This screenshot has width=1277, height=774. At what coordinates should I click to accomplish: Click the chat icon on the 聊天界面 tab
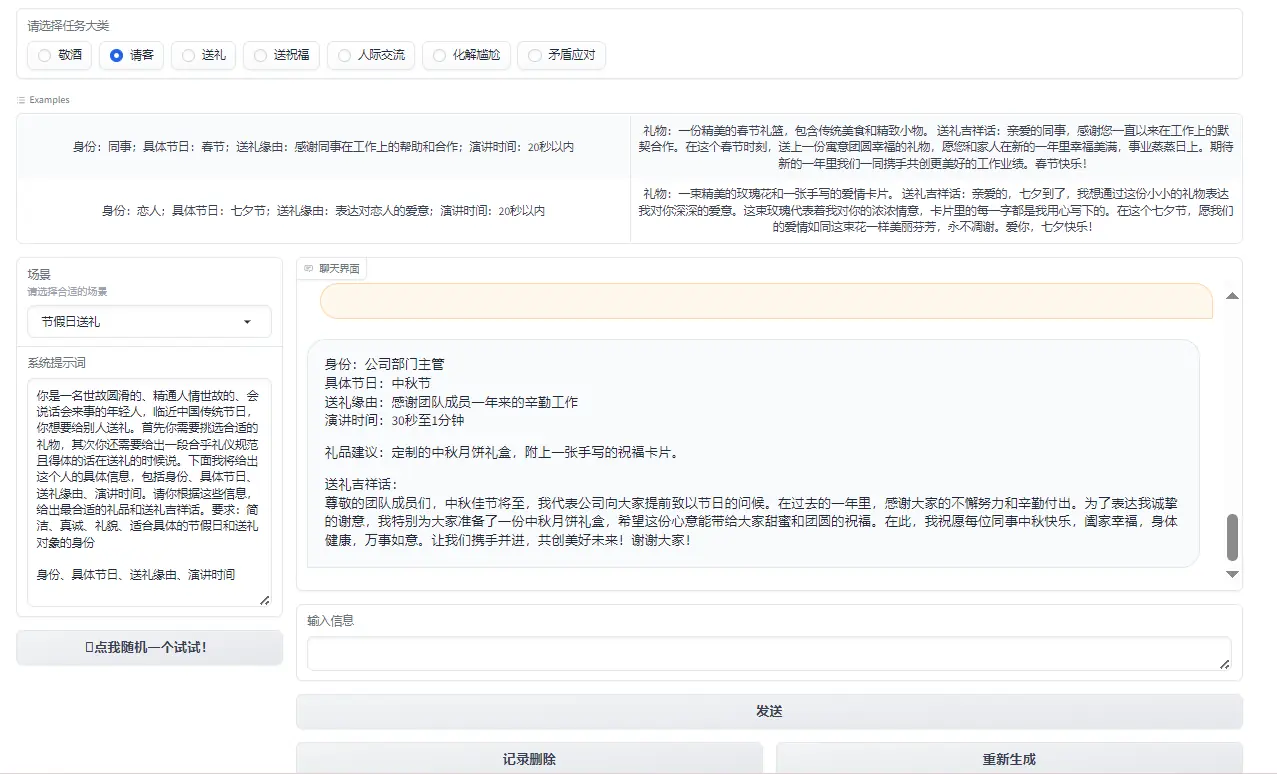309,267
